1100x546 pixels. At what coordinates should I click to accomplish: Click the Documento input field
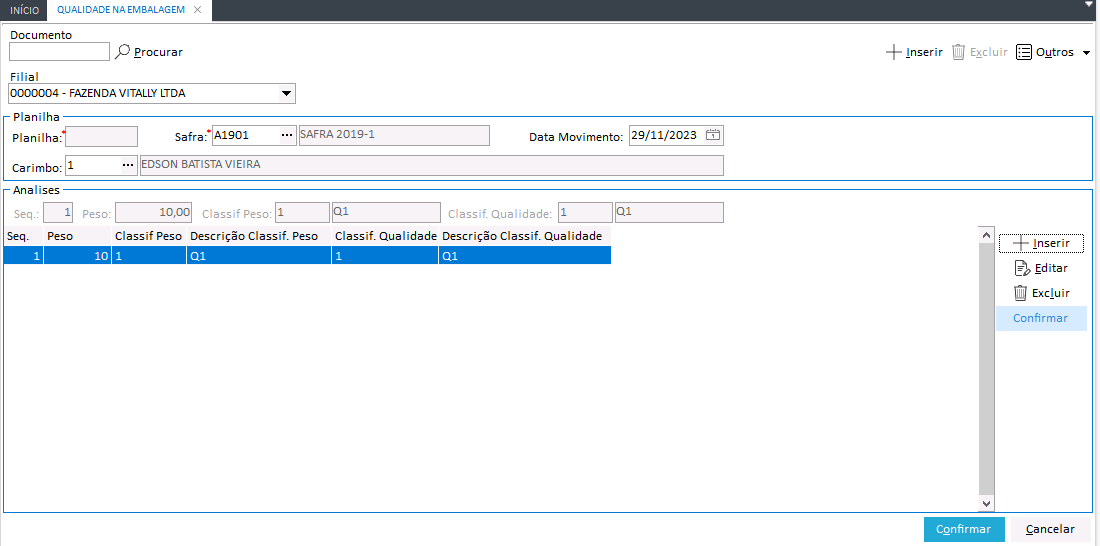(60, 51)
